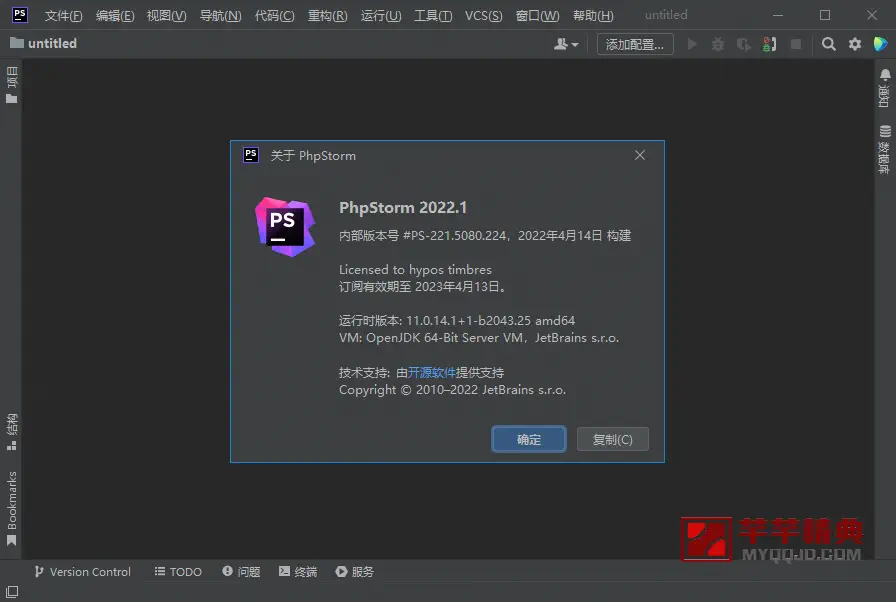896x602 pixels.
Task: Click the PhpStorm 2022.1 heading
Action: point(403,207)
